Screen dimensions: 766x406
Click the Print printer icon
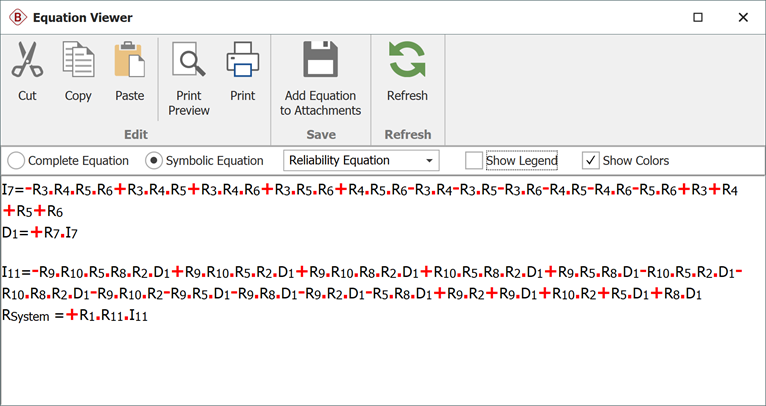[x=242, y=61]
